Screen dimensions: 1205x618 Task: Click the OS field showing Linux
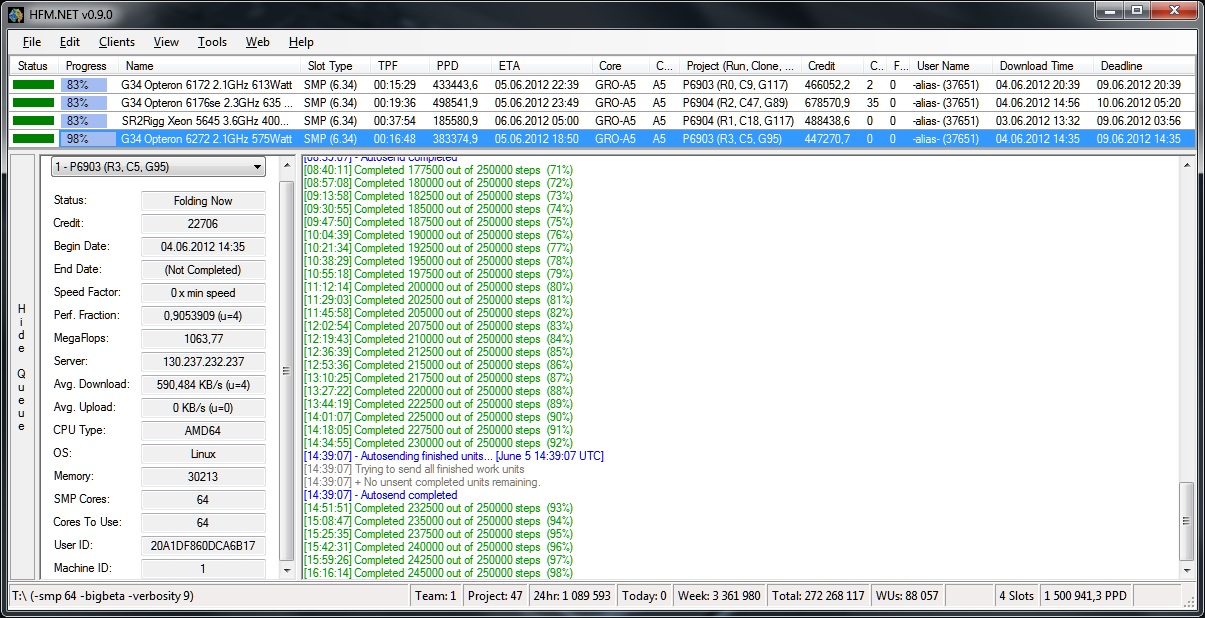click(203, 453)
